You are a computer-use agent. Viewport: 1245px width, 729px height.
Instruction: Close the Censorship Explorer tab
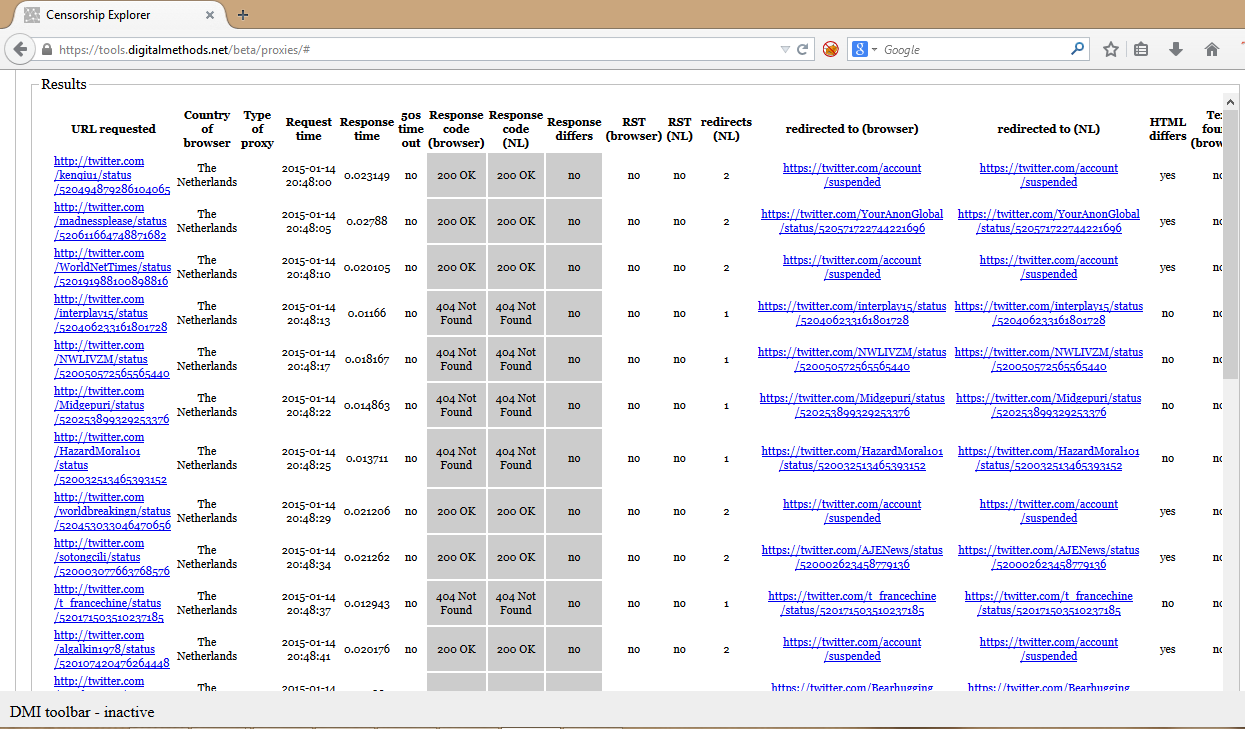tap(210, 15)
